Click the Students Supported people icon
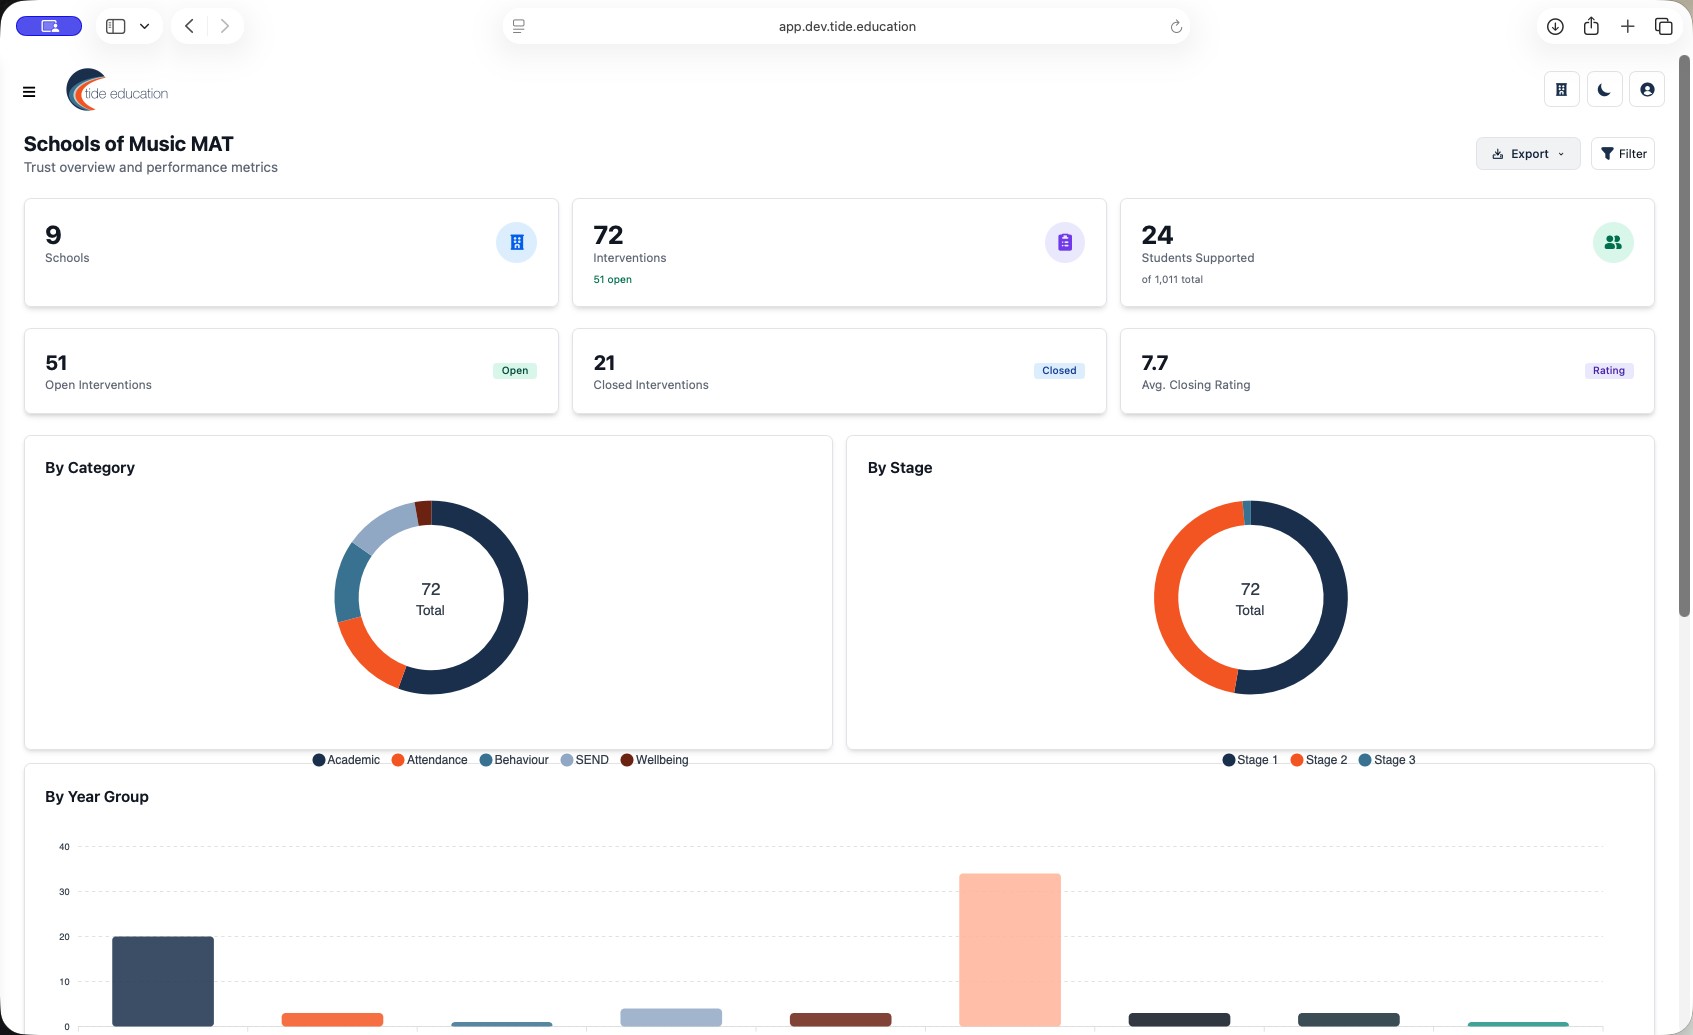The image size is (1693, 1035). coord(1613,242)
